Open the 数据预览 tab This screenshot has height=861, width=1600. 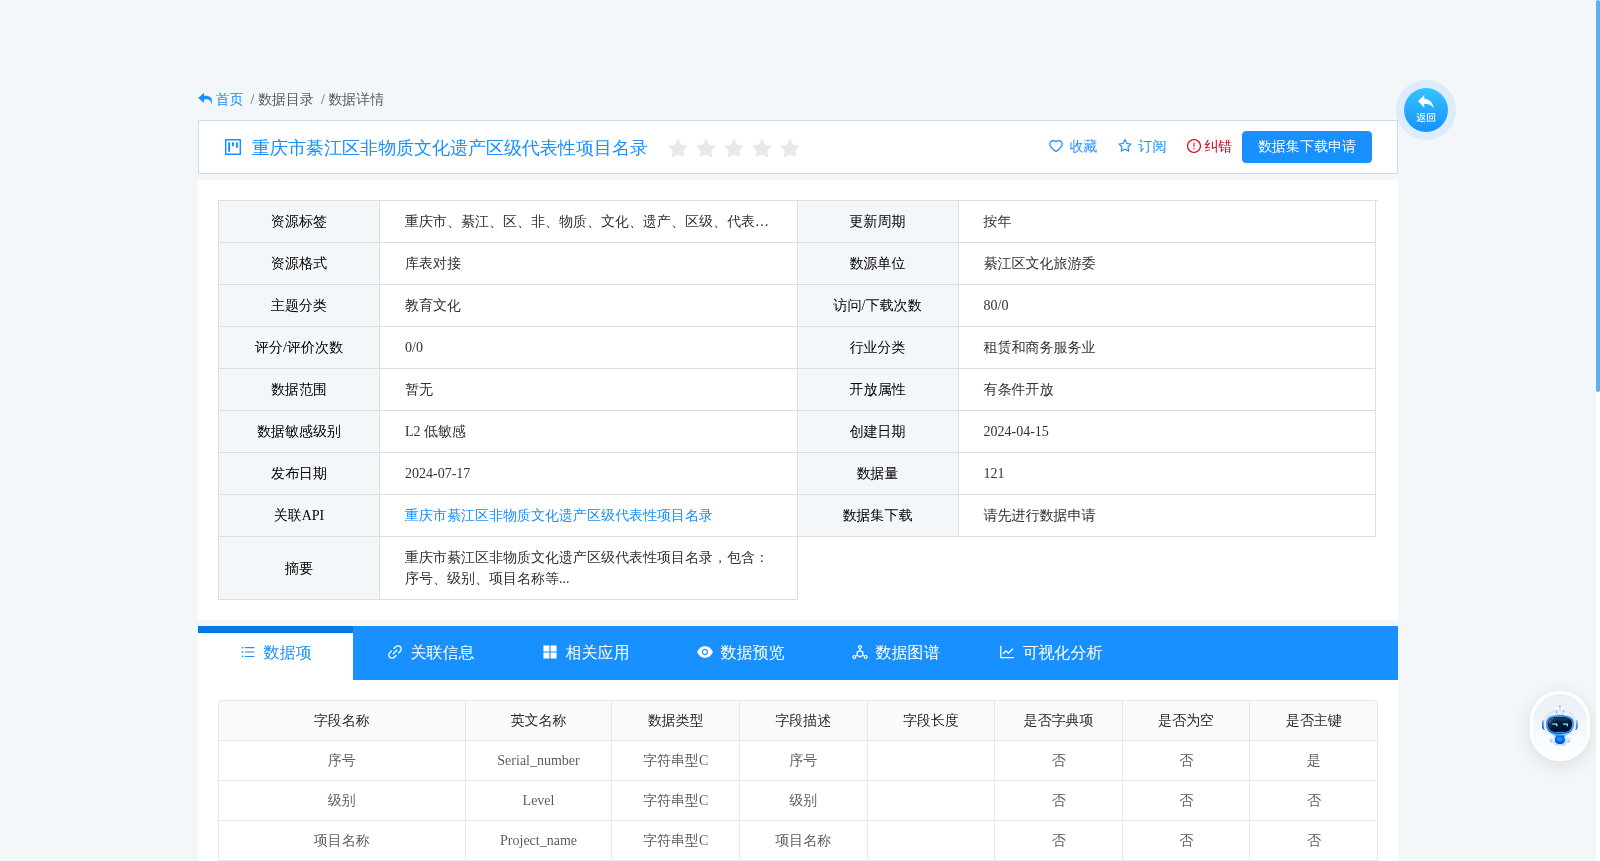741,653
